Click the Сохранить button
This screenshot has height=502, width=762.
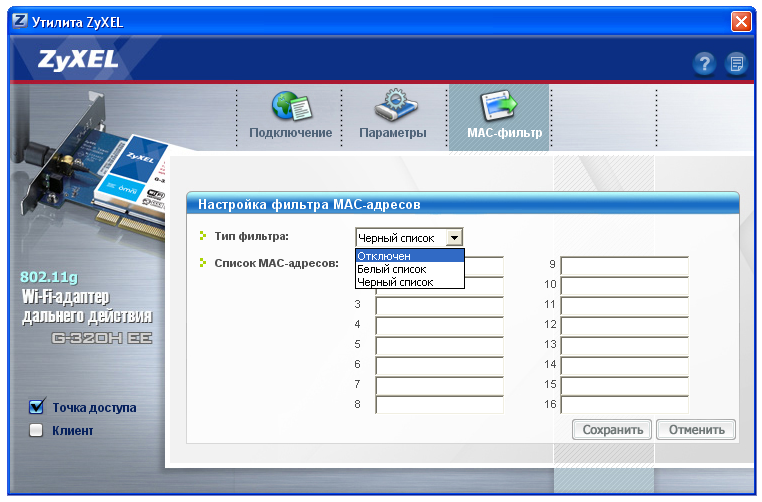click(x=612, y=430)
